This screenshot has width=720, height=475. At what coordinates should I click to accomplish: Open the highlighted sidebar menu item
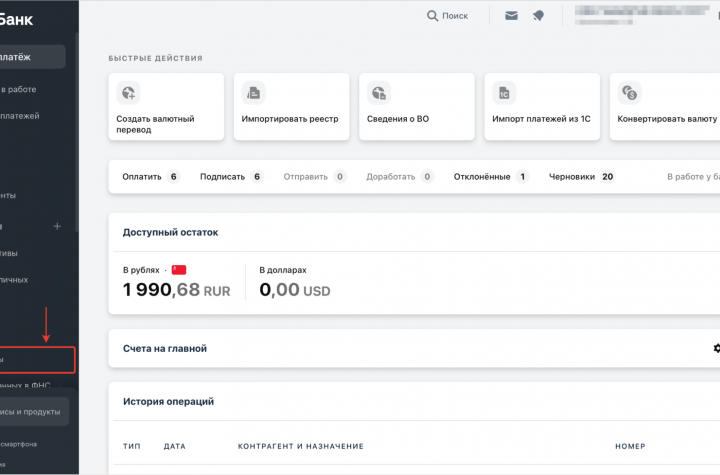(37, 359)
